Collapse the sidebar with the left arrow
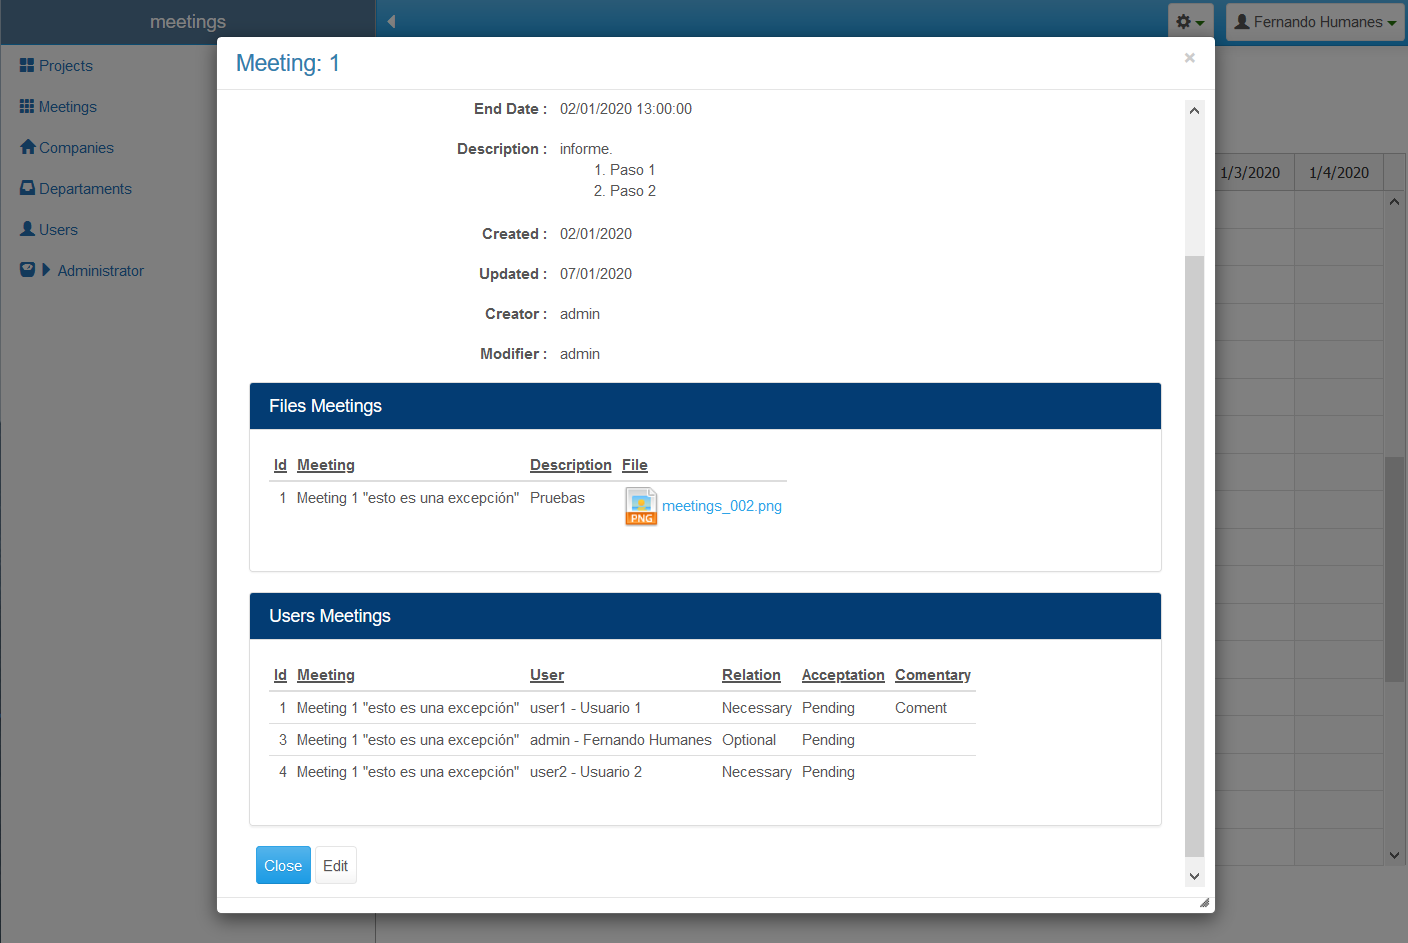 [x=391, y=21]
